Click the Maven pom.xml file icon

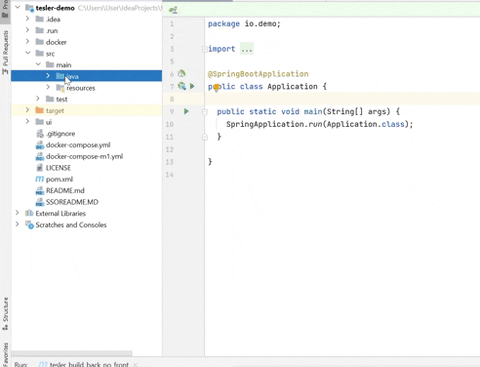pyautogui.click(x=40, y=179)
